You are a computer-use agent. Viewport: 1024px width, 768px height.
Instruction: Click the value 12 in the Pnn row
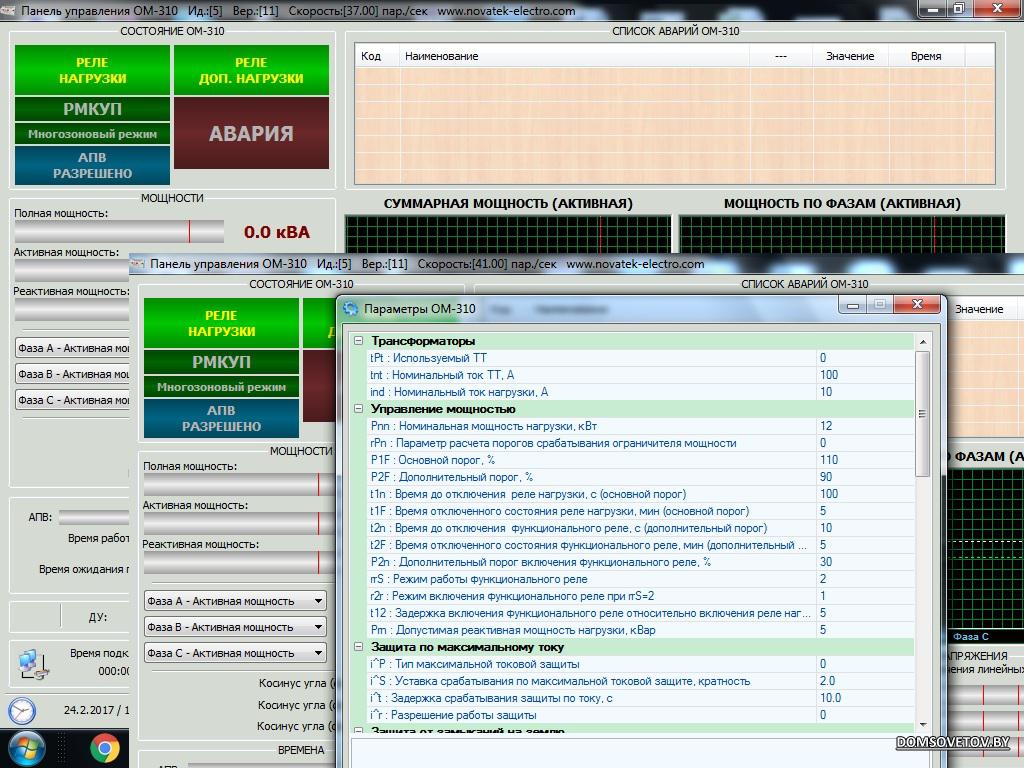826,426
